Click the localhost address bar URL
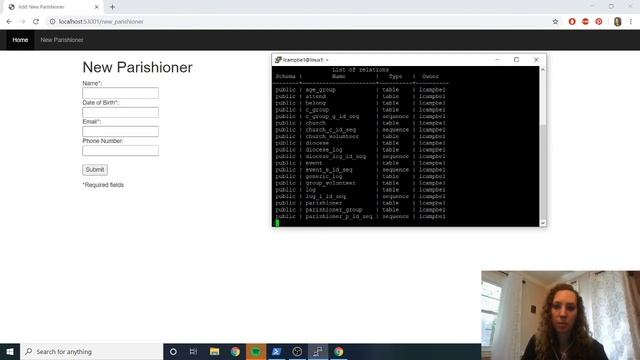The image size is (640, 360). (x=101, y=22)
